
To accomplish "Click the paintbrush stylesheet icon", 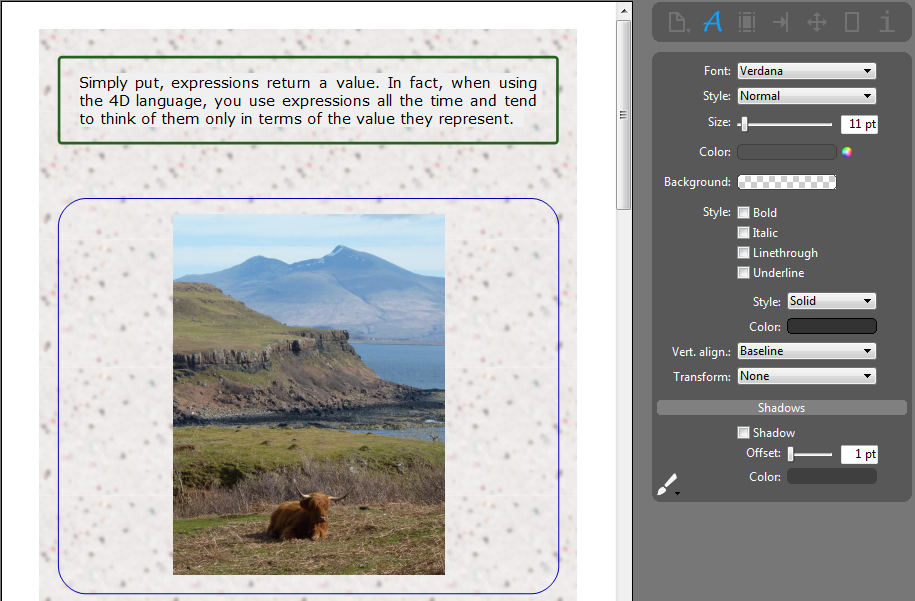I will [x=667, y=486].
